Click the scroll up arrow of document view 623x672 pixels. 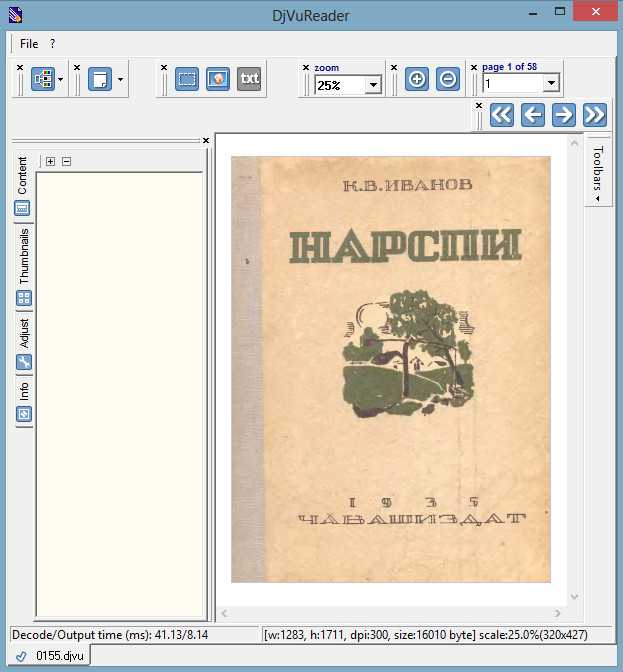click(575, 143)
